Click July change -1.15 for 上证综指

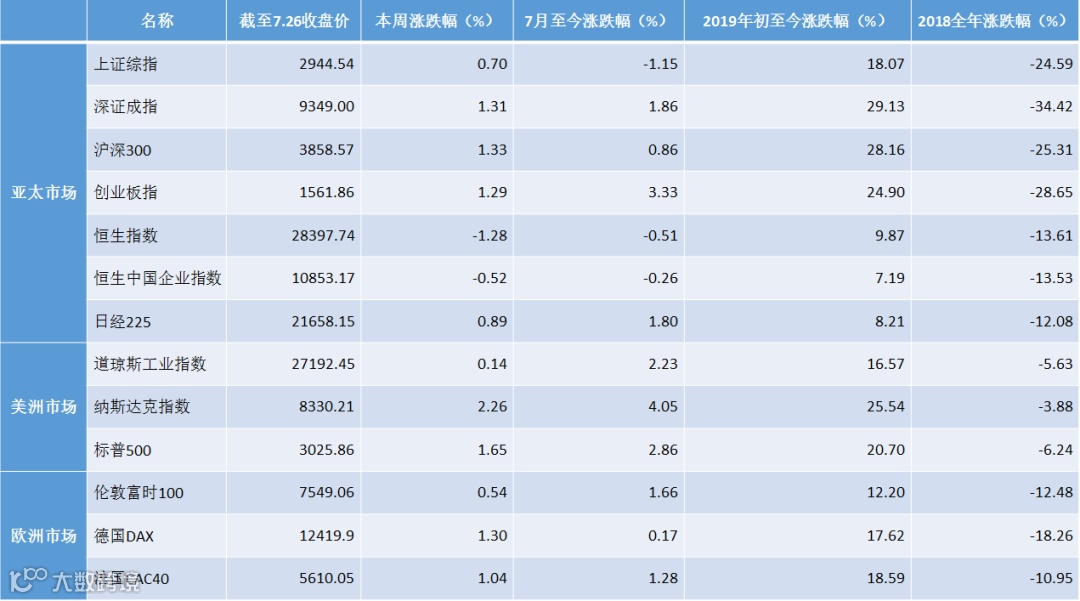661,64
